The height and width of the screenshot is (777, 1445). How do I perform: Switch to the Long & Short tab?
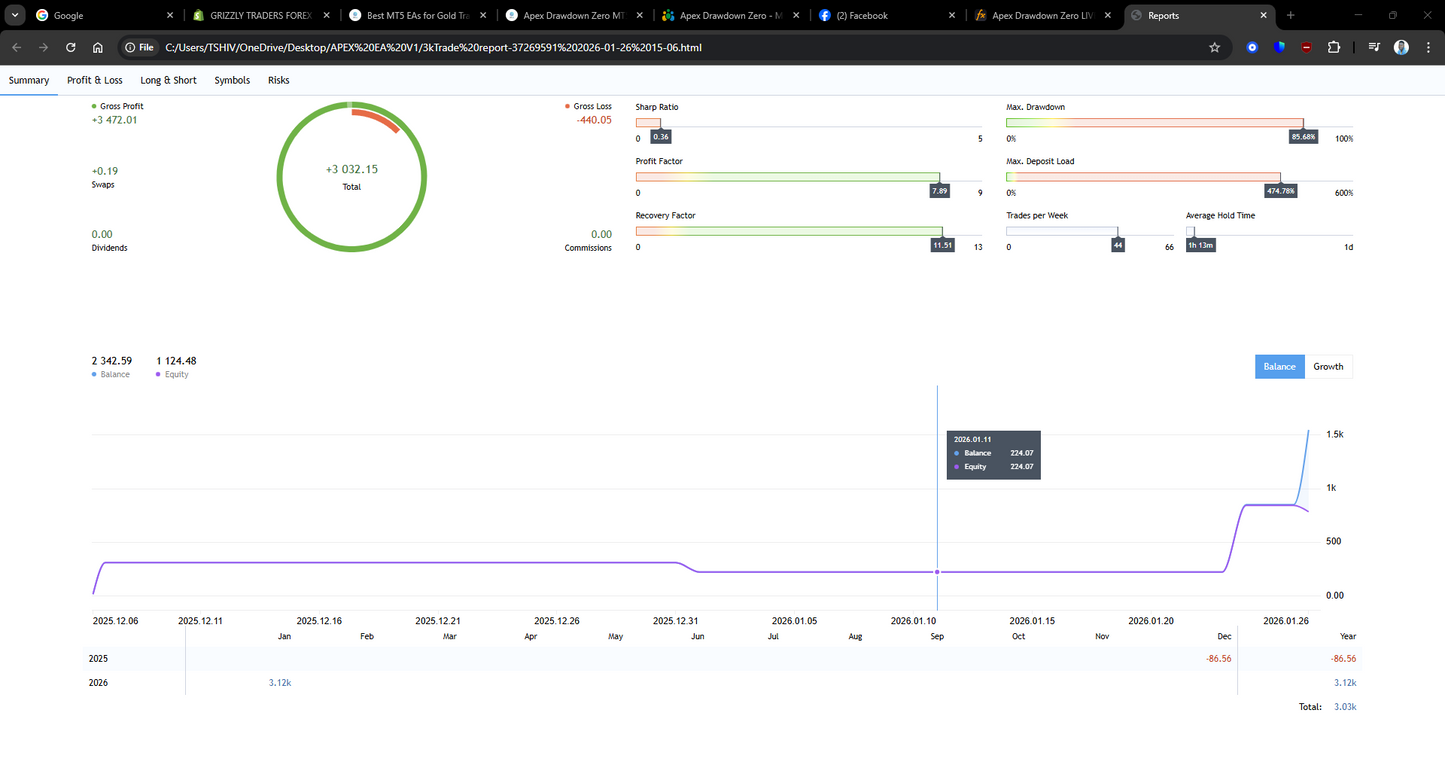[x=168, y=80]
